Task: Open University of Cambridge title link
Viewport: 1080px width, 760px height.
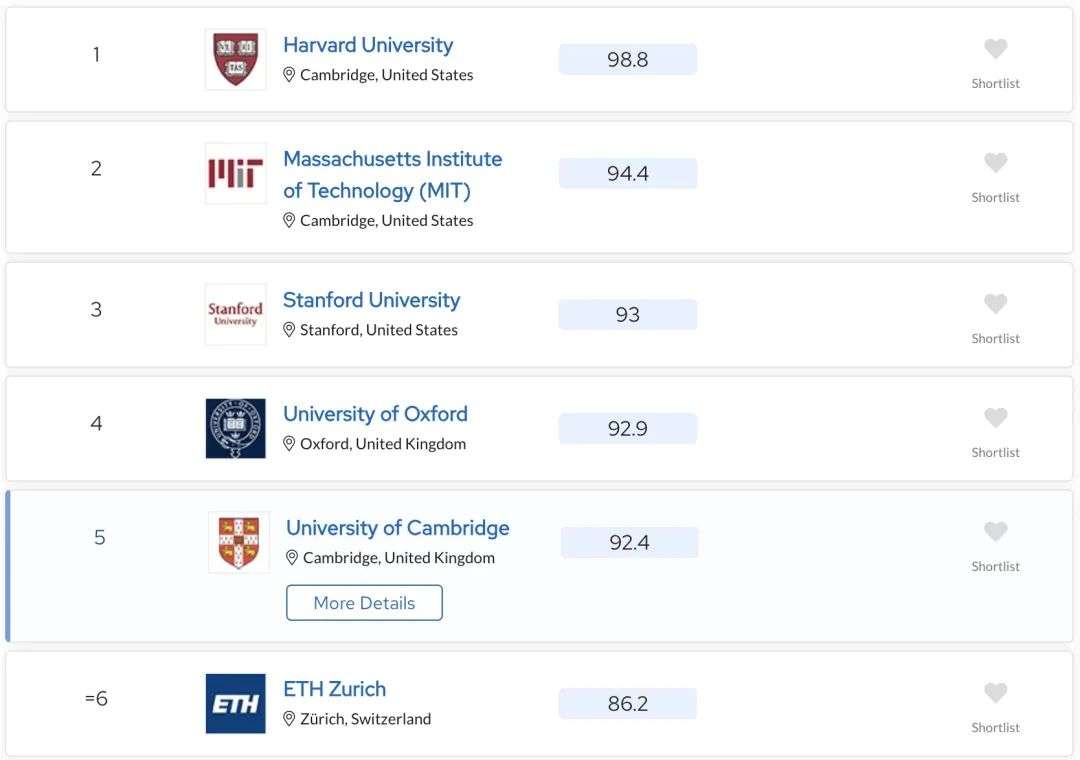Action: (397, 528)
